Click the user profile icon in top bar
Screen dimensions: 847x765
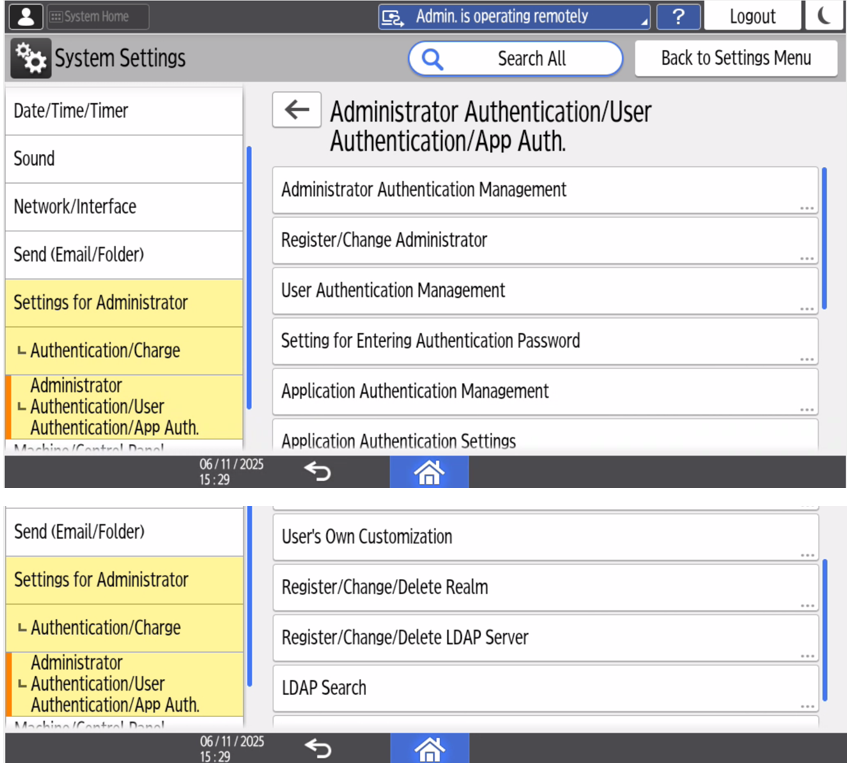click(25, 16)
